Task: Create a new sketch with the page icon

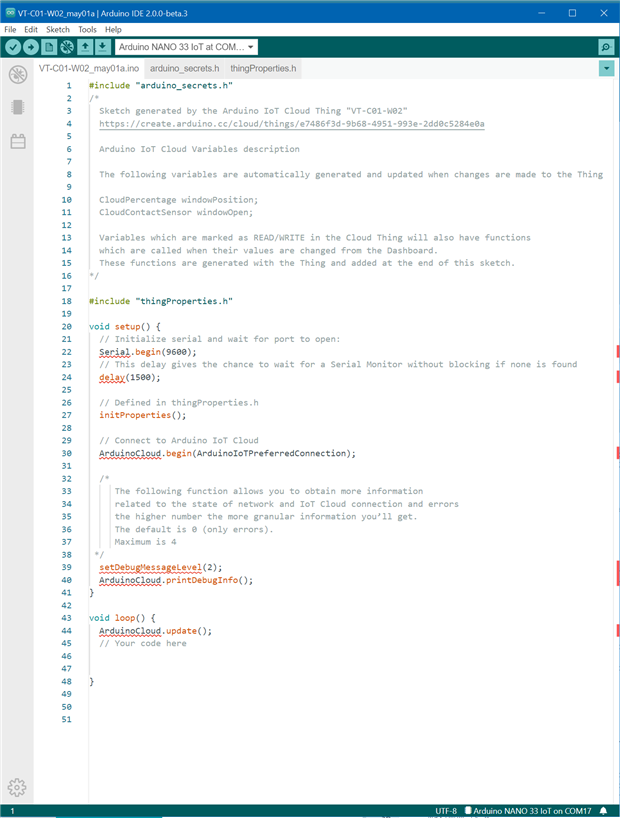Action: (49, 47)
